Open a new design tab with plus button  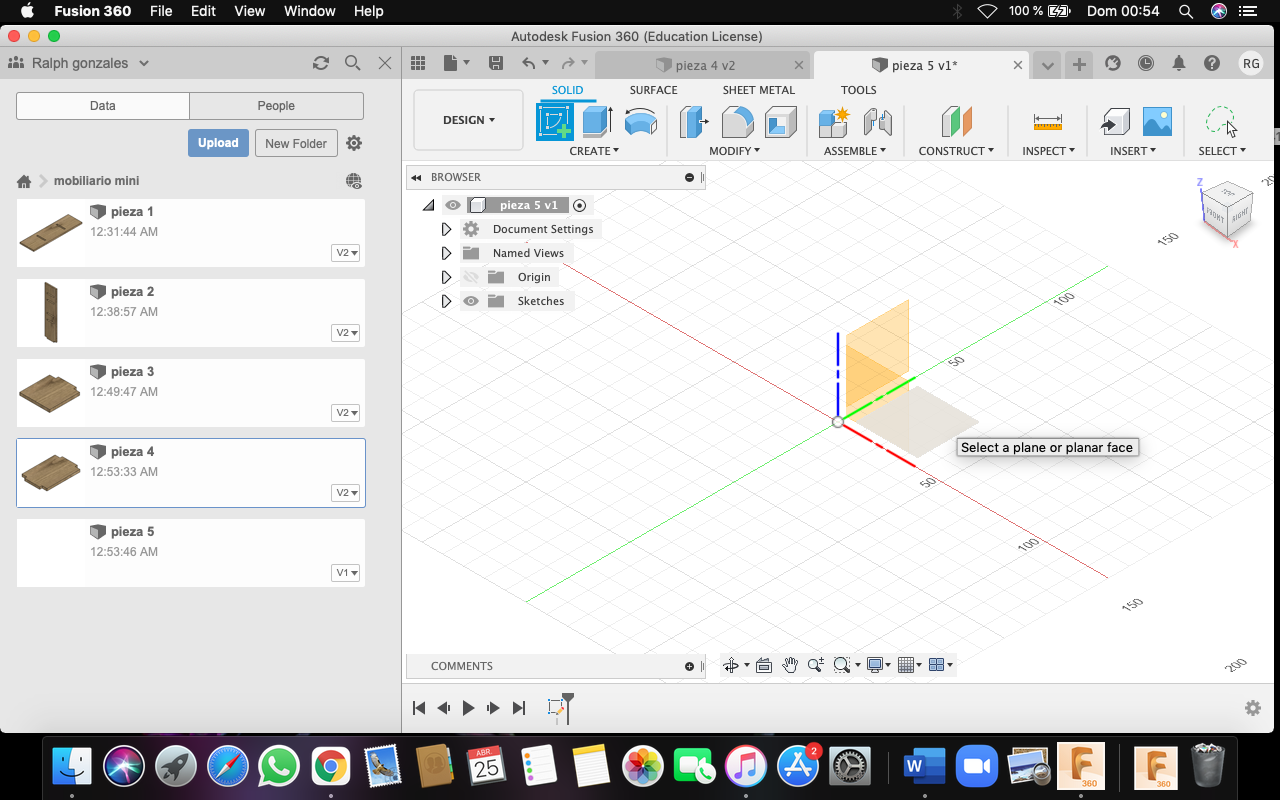[x=1079, y=65]
